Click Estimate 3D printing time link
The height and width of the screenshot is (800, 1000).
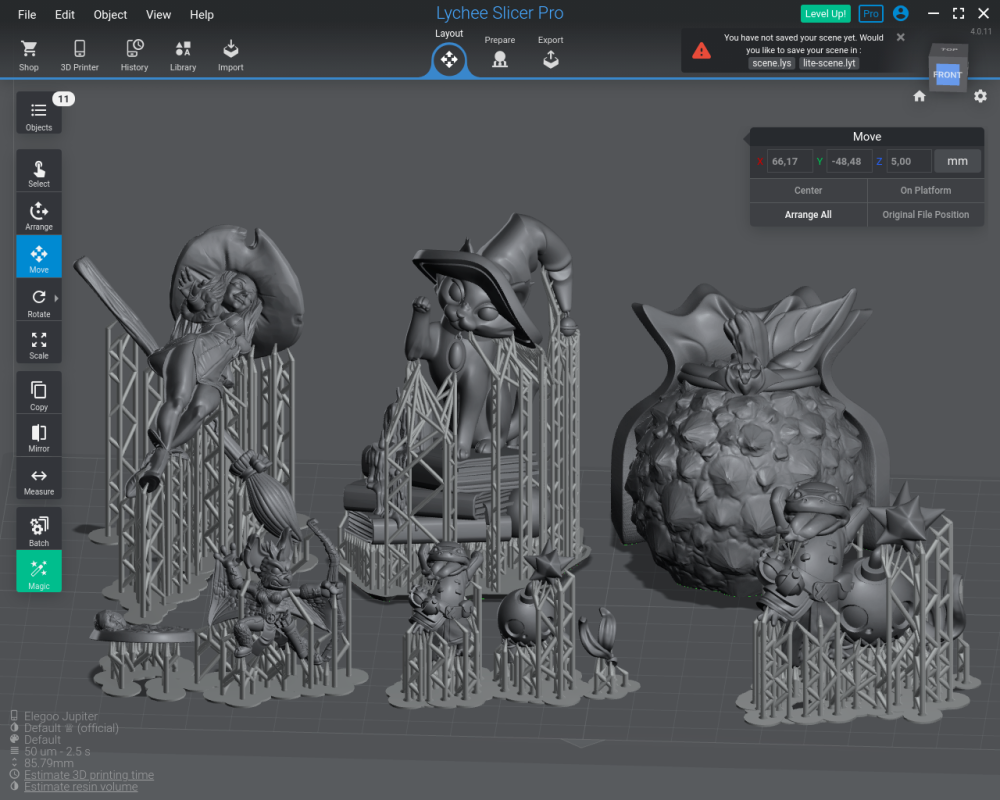pos(89,775)
